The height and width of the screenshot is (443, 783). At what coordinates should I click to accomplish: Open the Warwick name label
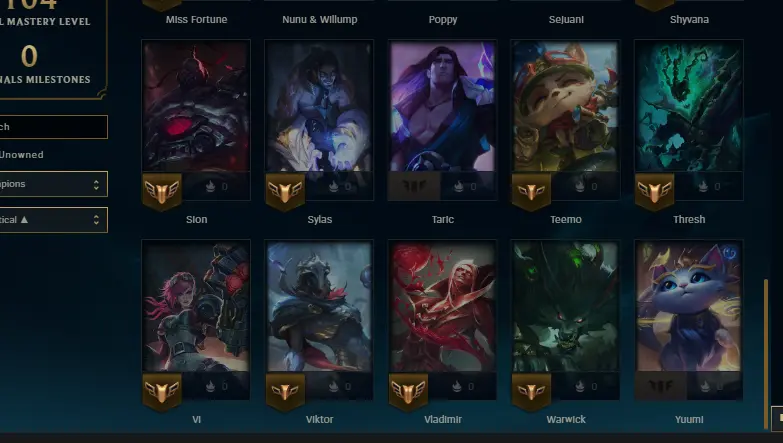(566, 420)
